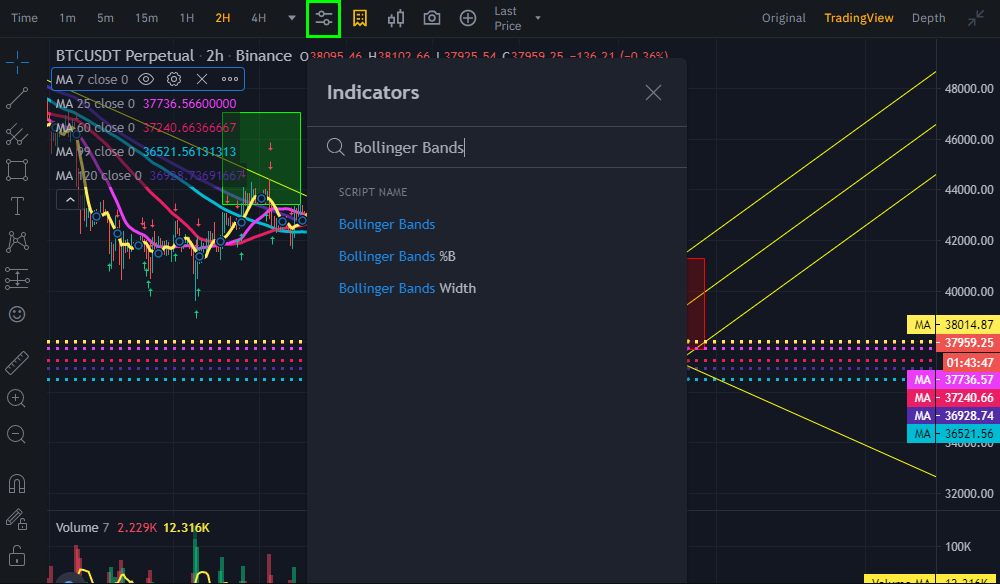Open MA 7 indicator settings gear
This screenshot has width=1000, height=584.
tap(174, 79)
